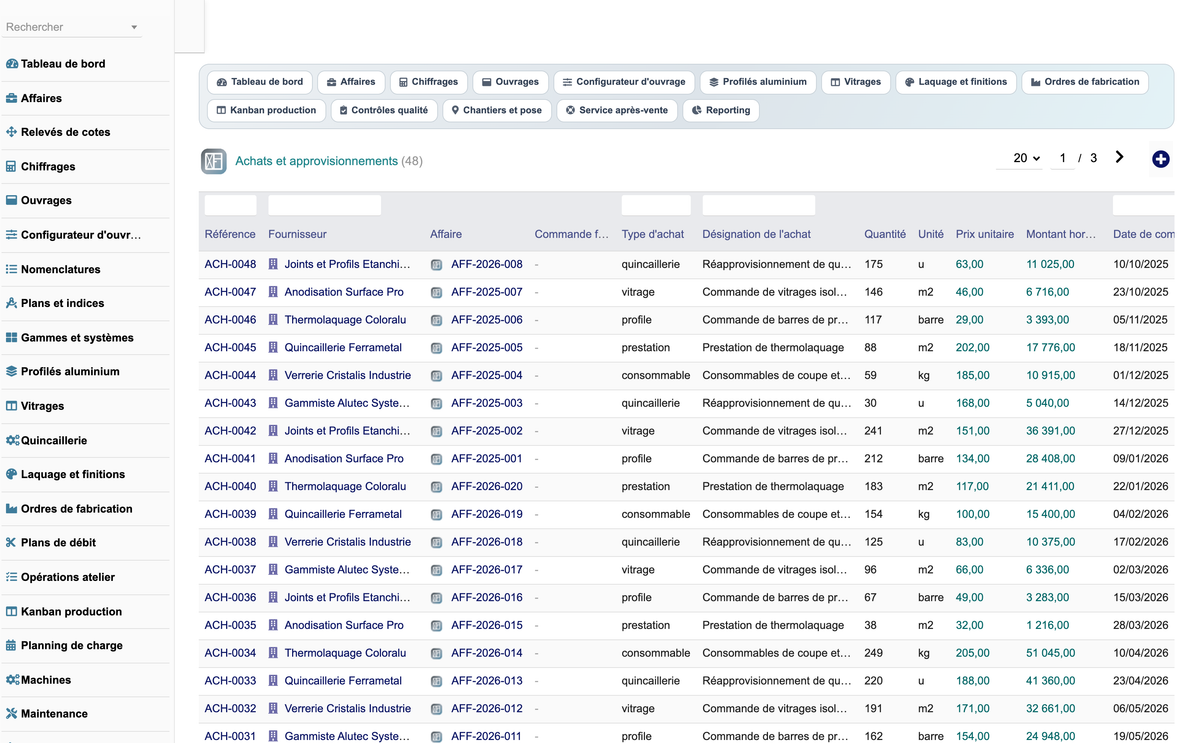This screenshot has height=743, width=1200.
Task: Open the Vitrages top tab
Action: tap(855, 82)
